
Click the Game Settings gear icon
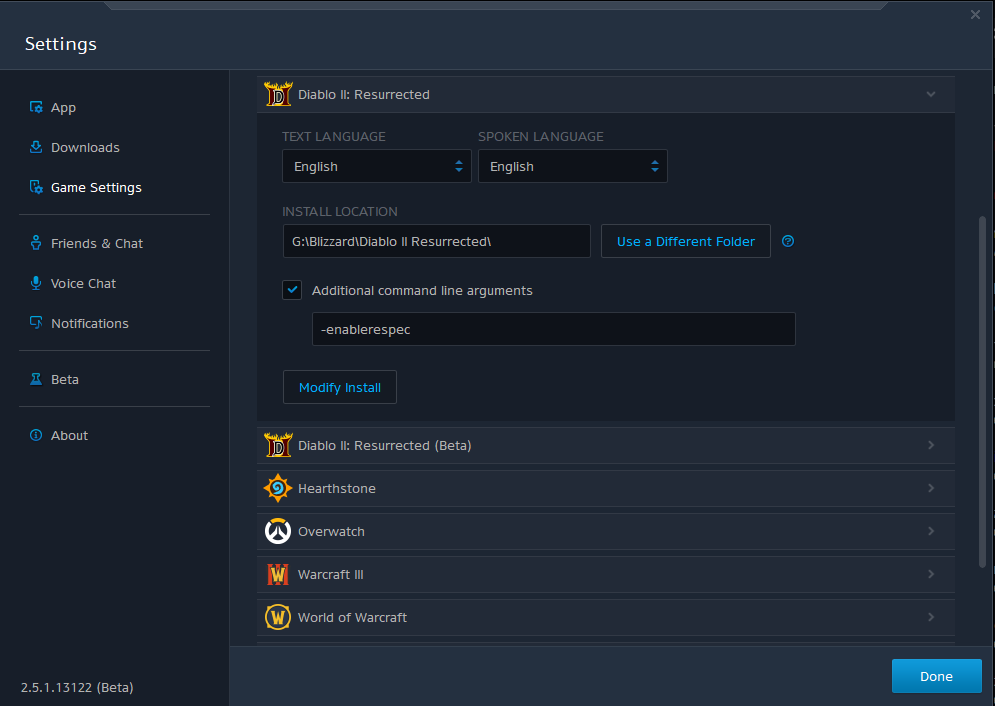click(36, 187)
